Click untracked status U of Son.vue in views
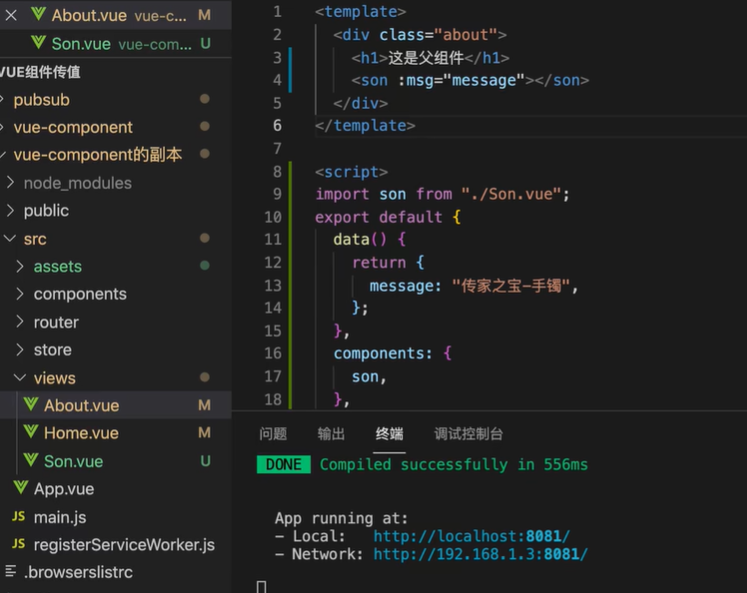747x593 pixels. [205, 461]
